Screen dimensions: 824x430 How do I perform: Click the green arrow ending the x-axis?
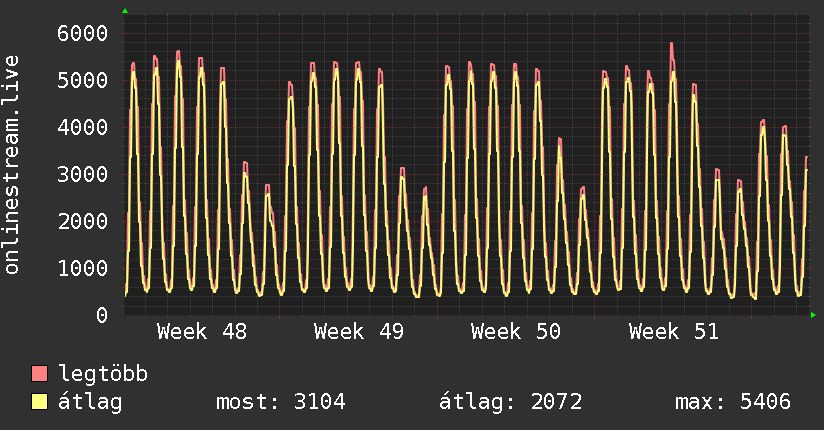pyautogui.click(x=814, y=315)
